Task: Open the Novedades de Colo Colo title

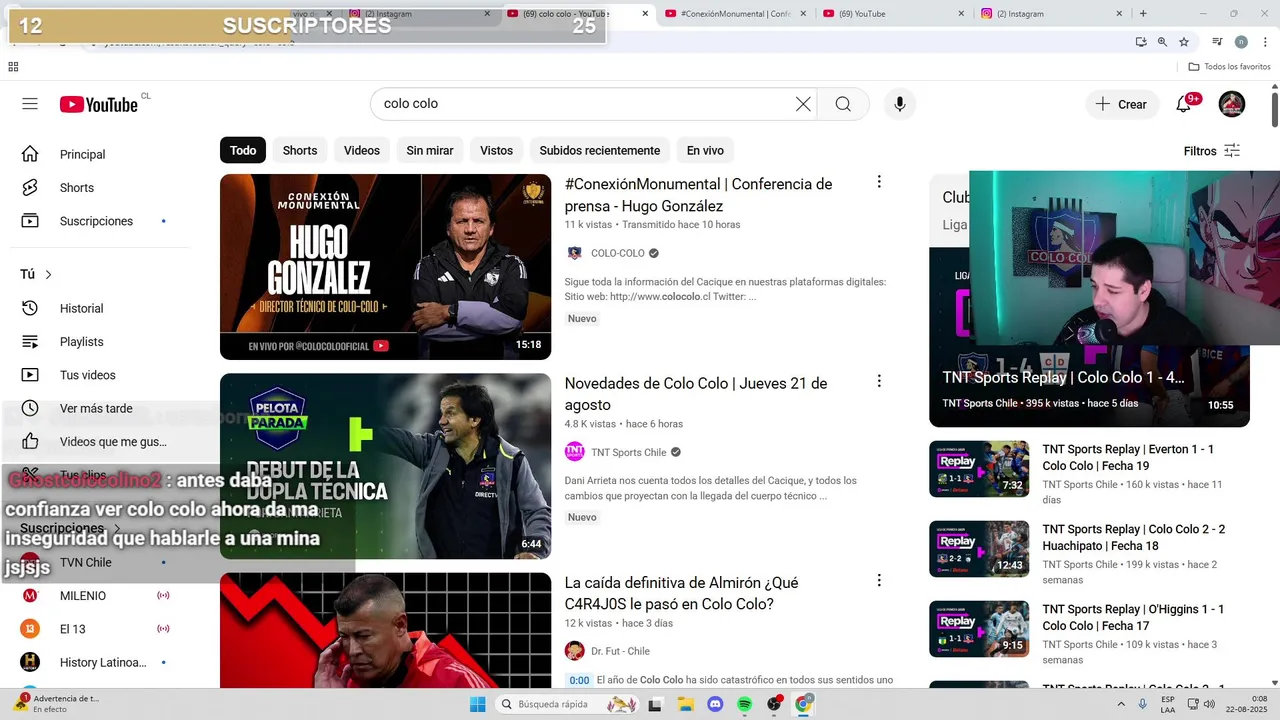Action: [696, 394]
